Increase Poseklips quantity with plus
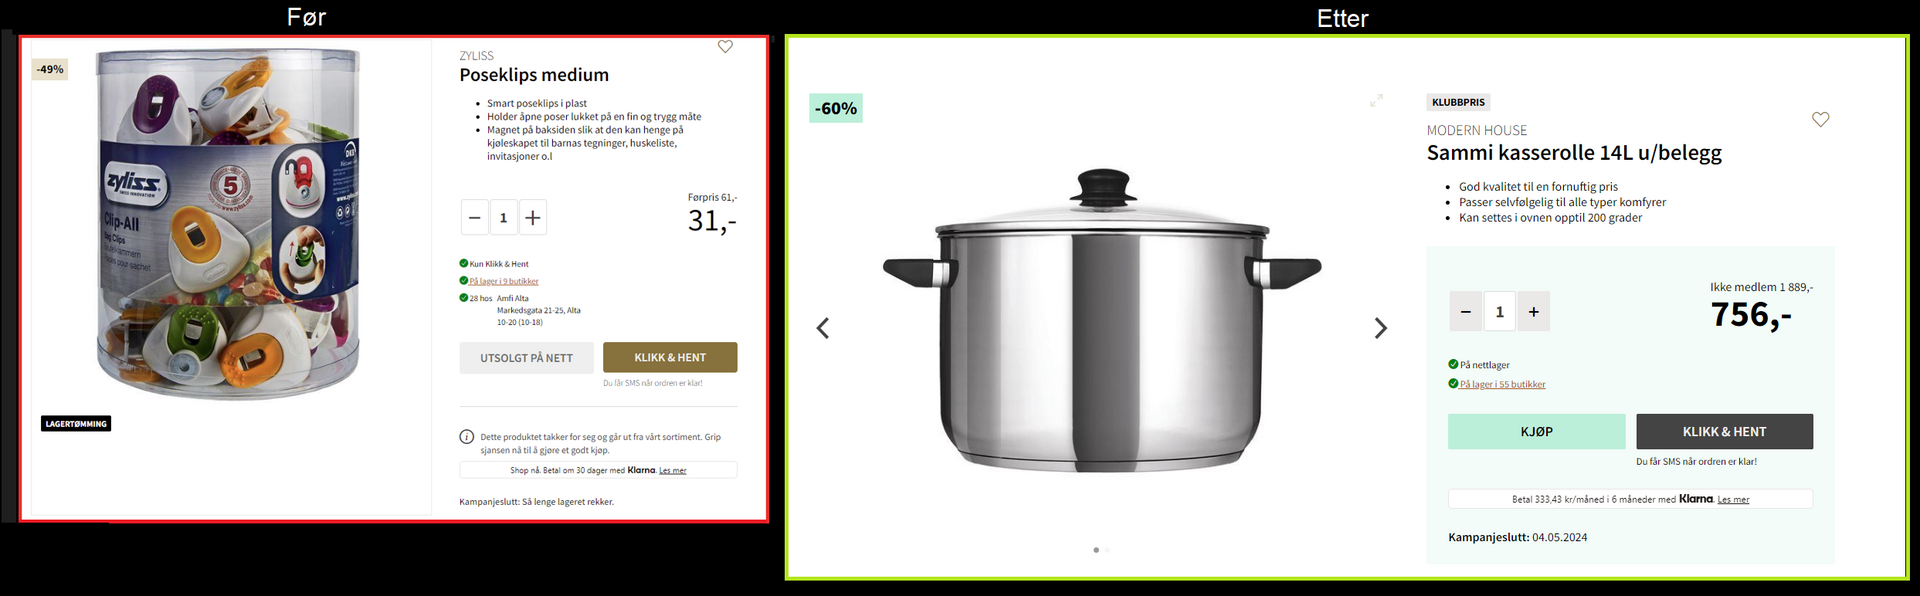The width and height of the screenshot is (1920, 596). pos(533,217)
